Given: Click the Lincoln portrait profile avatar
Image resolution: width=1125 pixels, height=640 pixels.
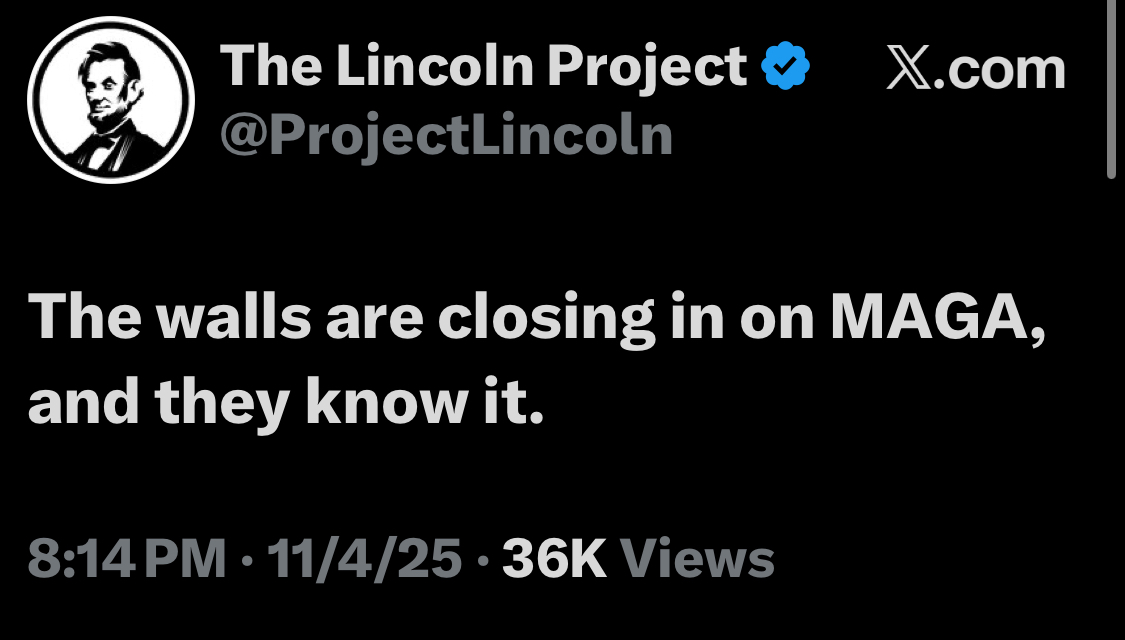Looking at the screenshot, I should pyautogui.click(x=110, y=101).
